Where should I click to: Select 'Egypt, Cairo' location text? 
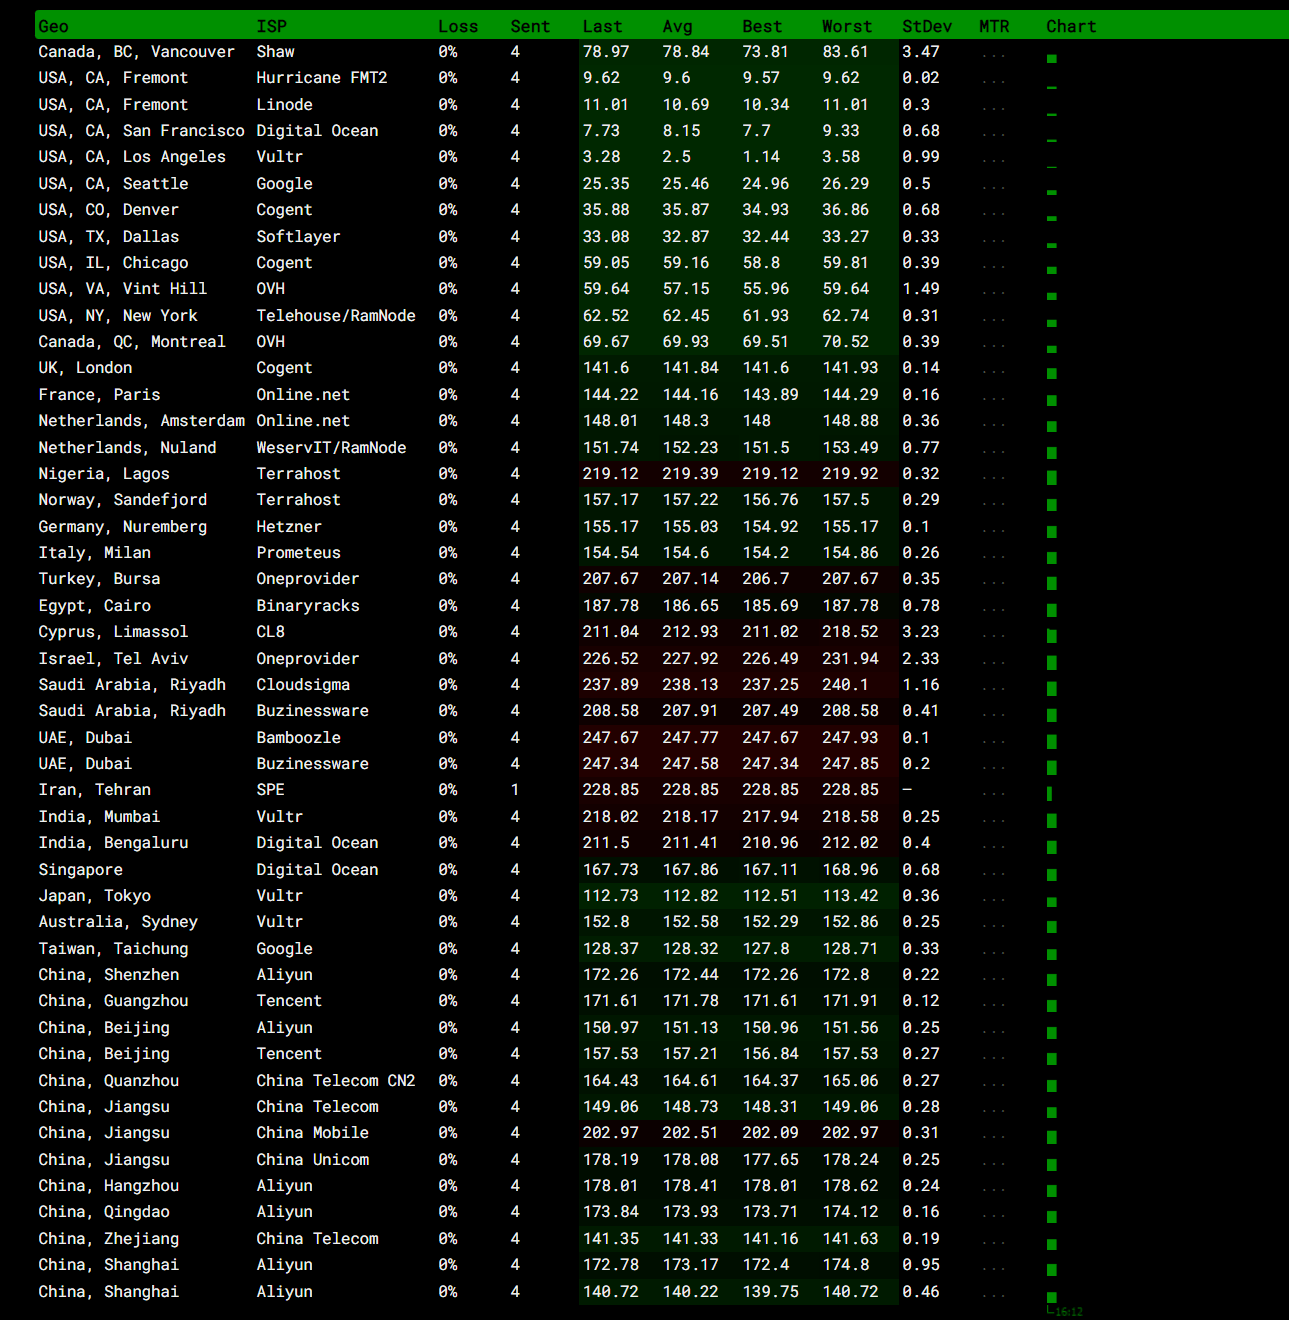(x=95, y=606)
